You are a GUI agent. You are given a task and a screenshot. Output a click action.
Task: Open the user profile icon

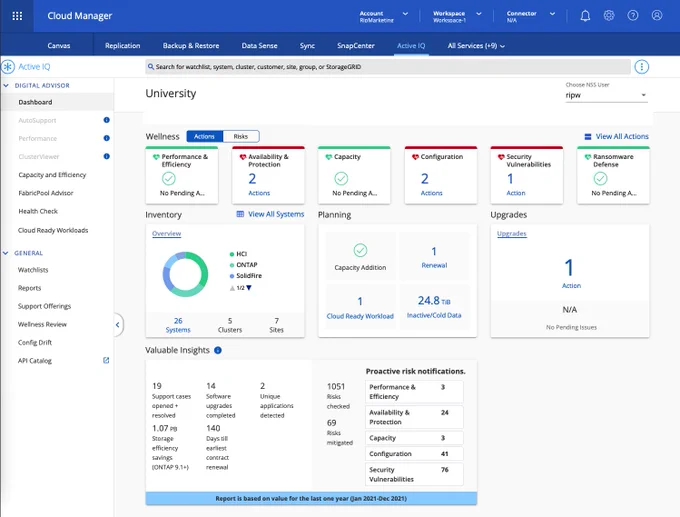pyautogui.click(x=657, y=16)
